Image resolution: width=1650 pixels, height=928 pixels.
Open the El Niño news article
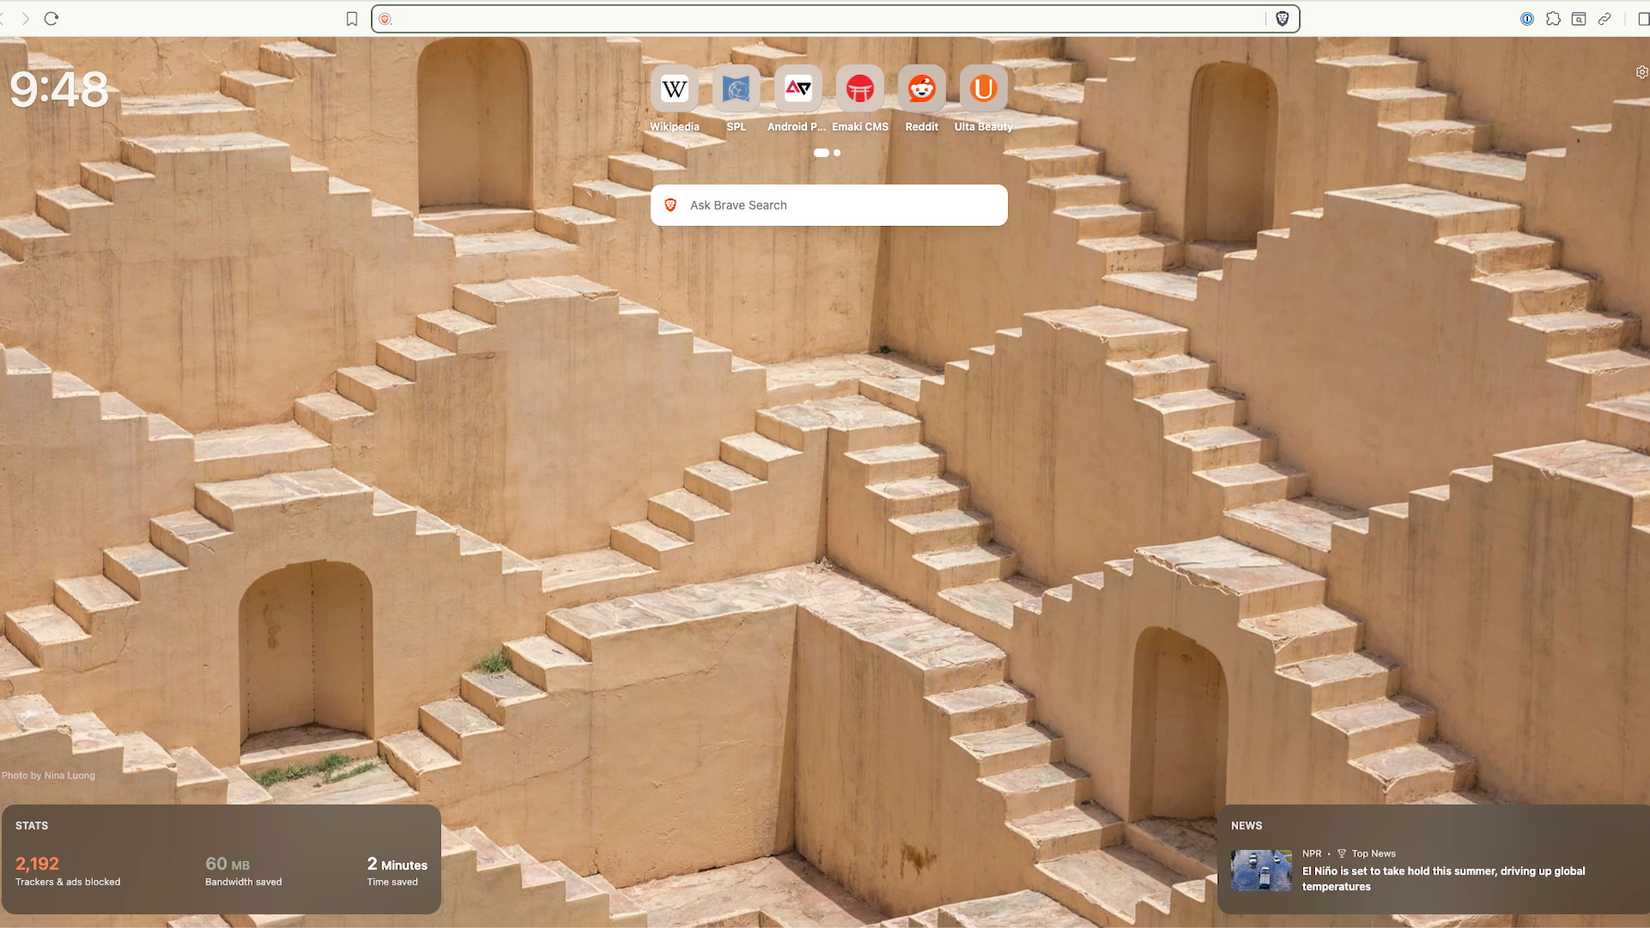pyautogui.click(x=1443, y=878)
